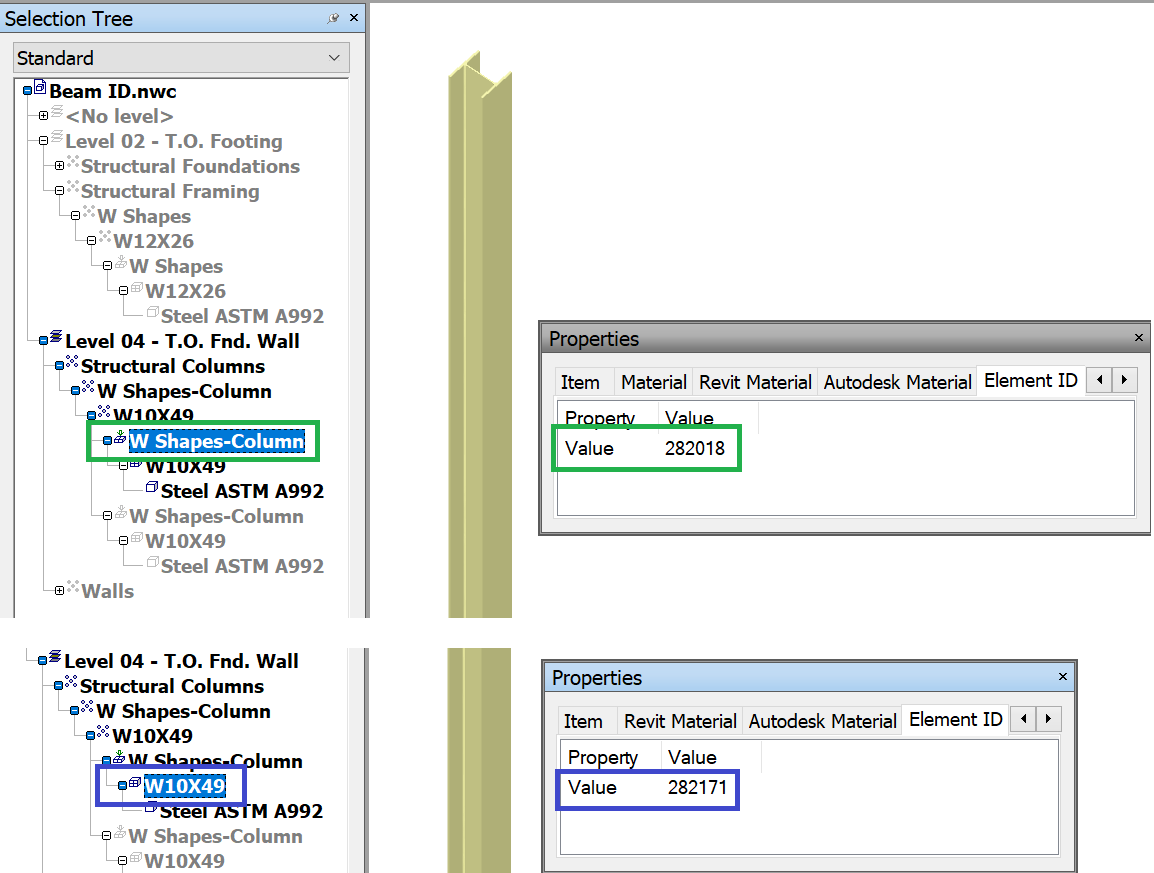This screenshot has height=873, width=1154.
Task: Click the instance icon beside highlighted W Shapes-Column
Action: [x=119, y=440]
